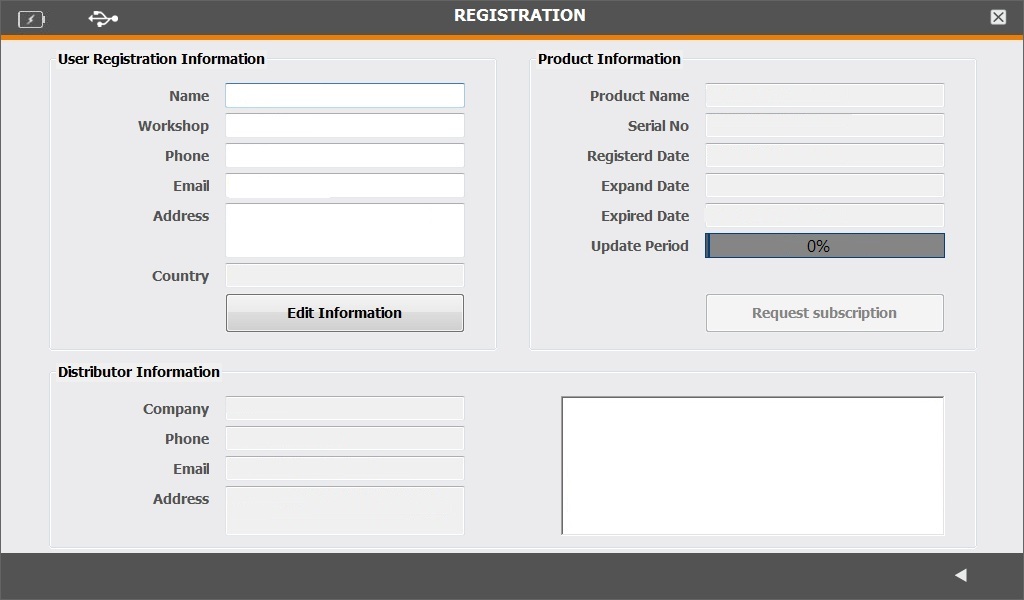Open the Country field
Image resolution: width=1024 pixels, height=600 pixels.
[344, 276]
